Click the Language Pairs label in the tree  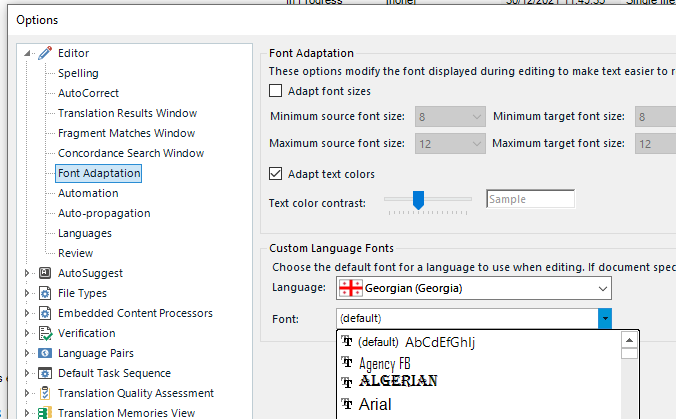96,353
